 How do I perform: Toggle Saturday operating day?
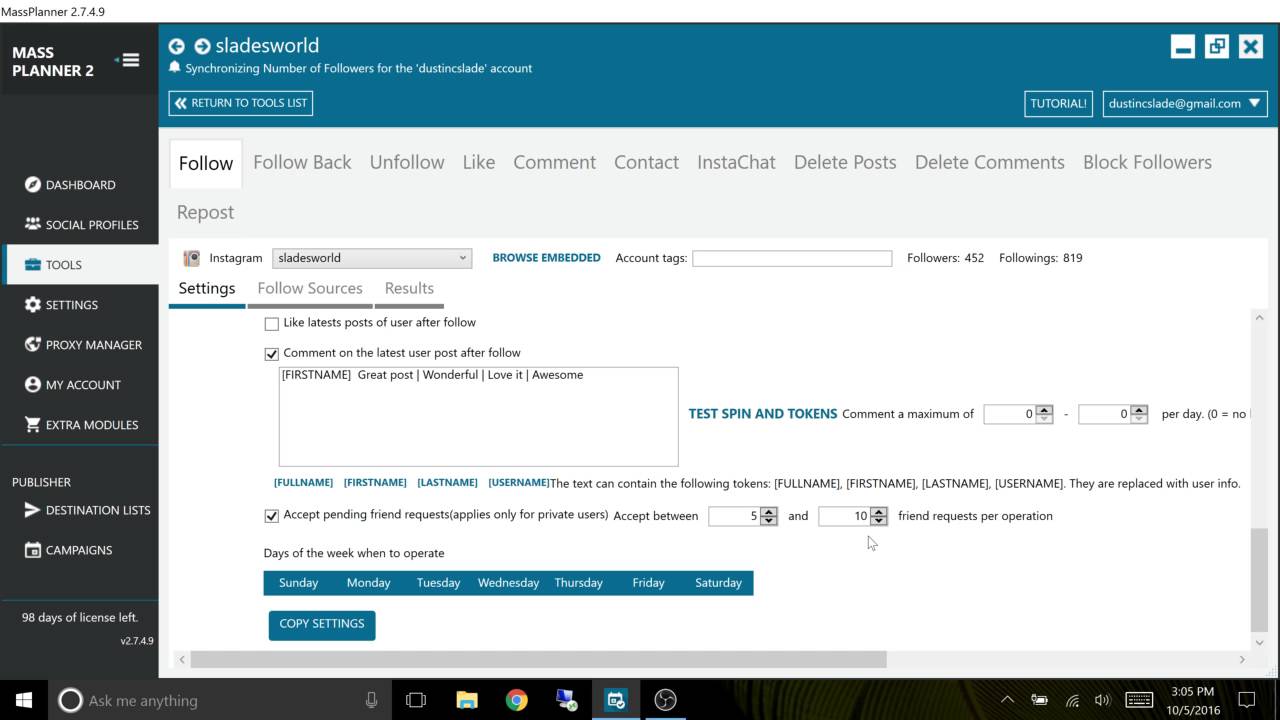click(718, 583)
